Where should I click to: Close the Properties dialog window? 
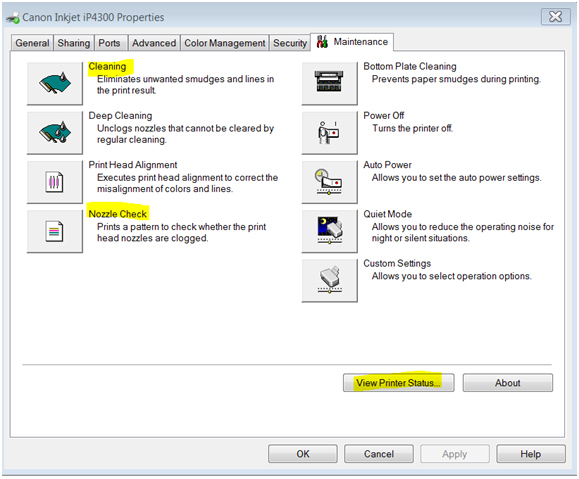click(x=555, y=17)
